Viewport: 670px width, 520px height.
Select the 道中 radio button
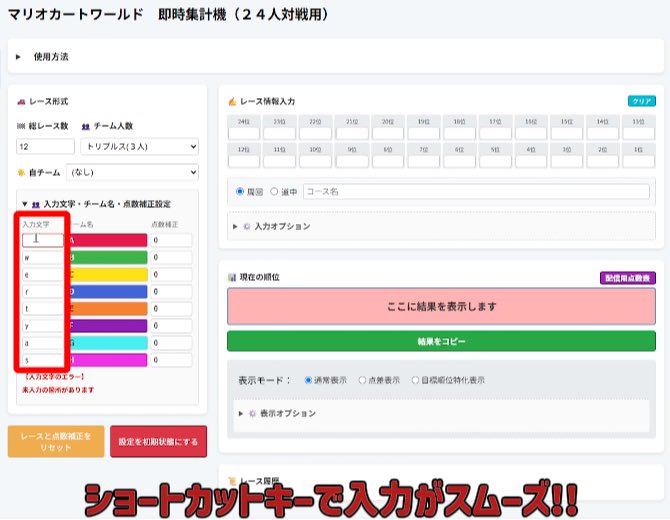(x=274, y=191)
